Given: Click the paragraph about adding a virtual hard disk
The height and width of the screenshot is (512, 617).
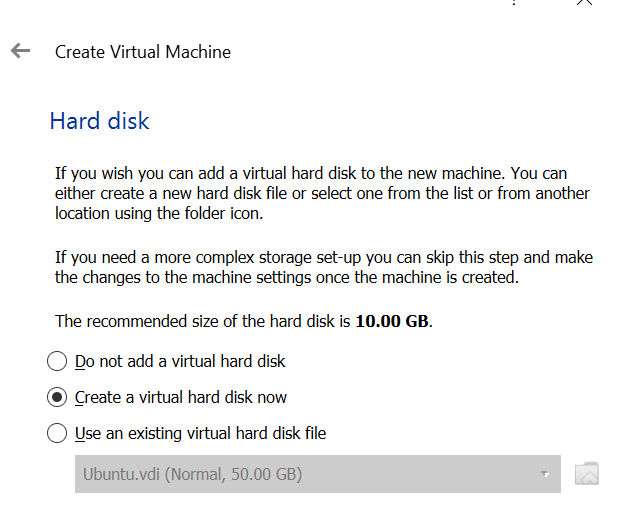Looking at the screenshot, I should pos(322,193).
